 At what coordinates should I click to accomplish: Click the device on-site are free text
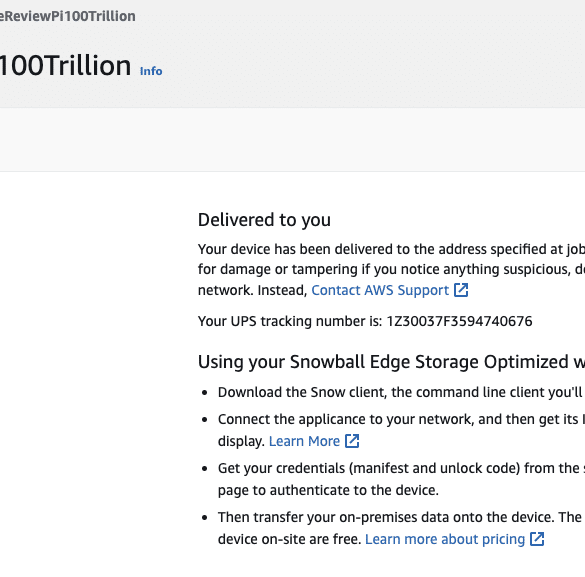(x=290, y=539)
